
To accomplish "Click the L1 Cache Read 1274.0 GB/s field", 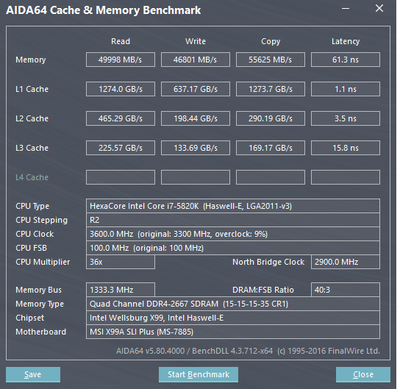I will point(120,89).
